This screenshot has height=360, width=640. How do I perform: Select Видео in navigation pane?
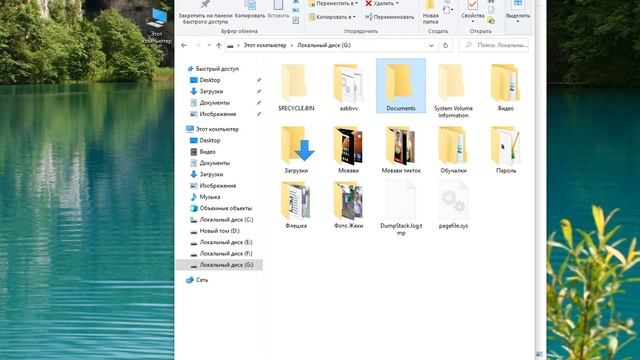207,151
